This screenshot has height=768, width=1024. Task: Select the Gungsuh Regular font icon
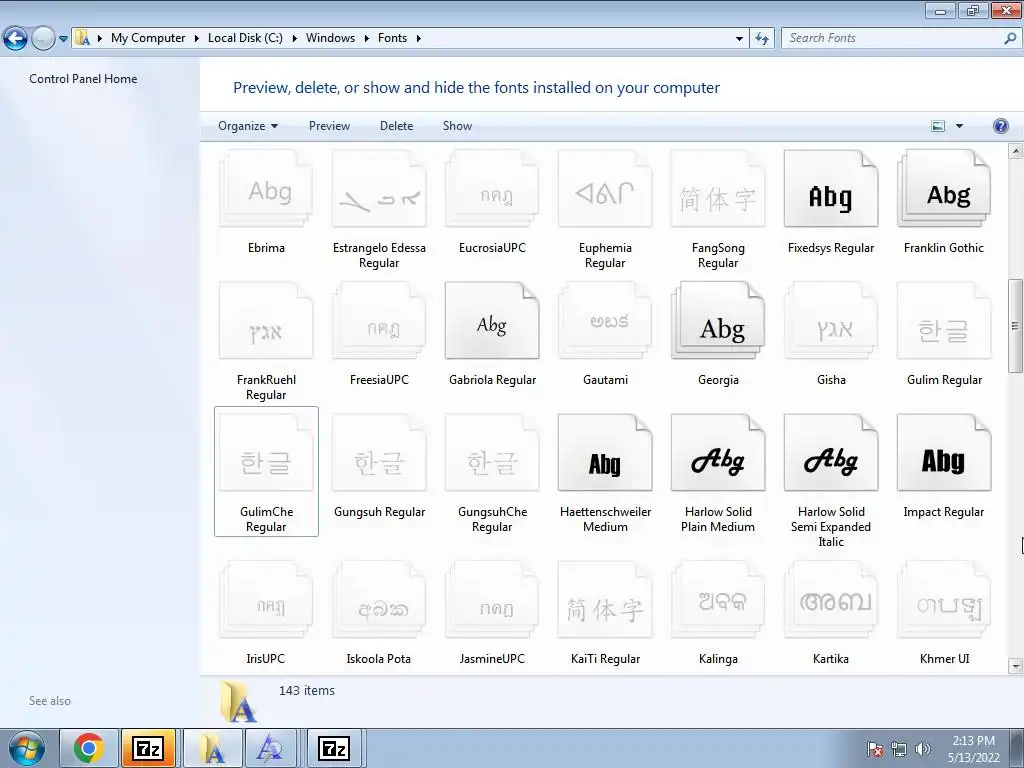pos(379,452)
